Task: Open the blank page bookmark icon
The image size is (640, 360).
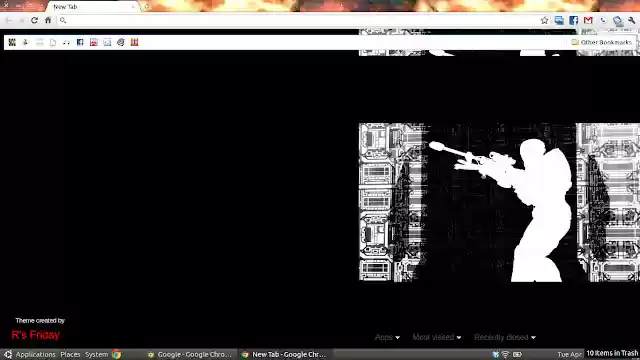Action: pyautogui.click(x=53, y=42)
